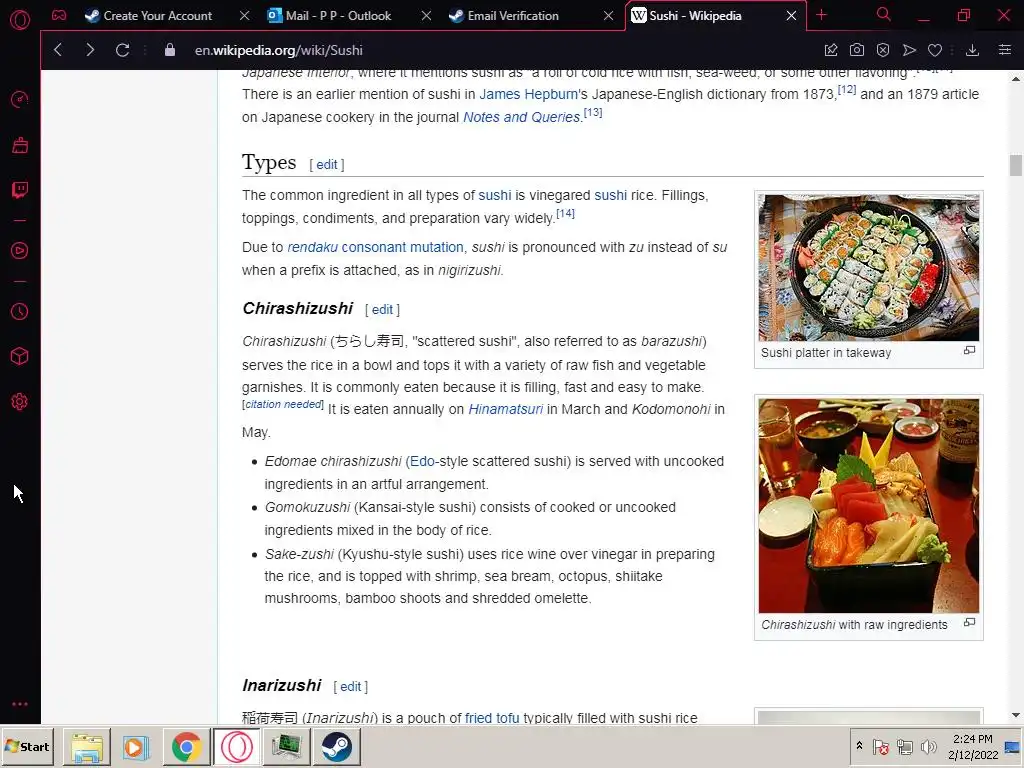The width and height of the screenshot is (1024, 768).
Task: Open Windows Start menu
Action: point(27,746)
